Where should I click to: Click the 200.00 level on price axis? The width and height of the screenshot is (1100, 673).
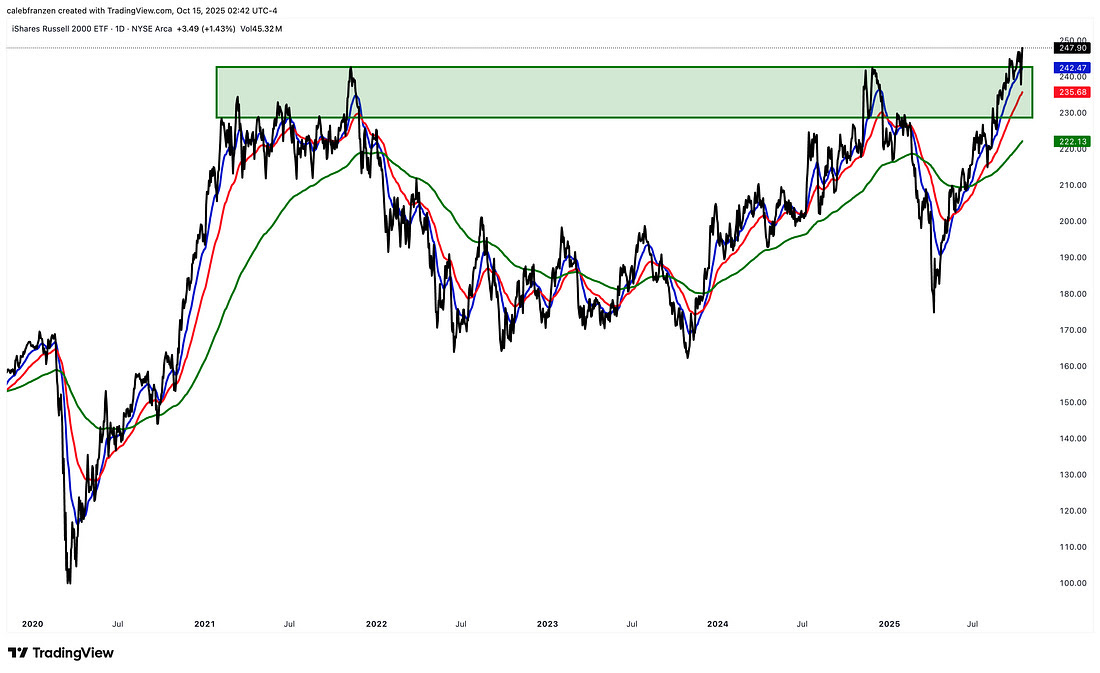tap(1072, 221)
